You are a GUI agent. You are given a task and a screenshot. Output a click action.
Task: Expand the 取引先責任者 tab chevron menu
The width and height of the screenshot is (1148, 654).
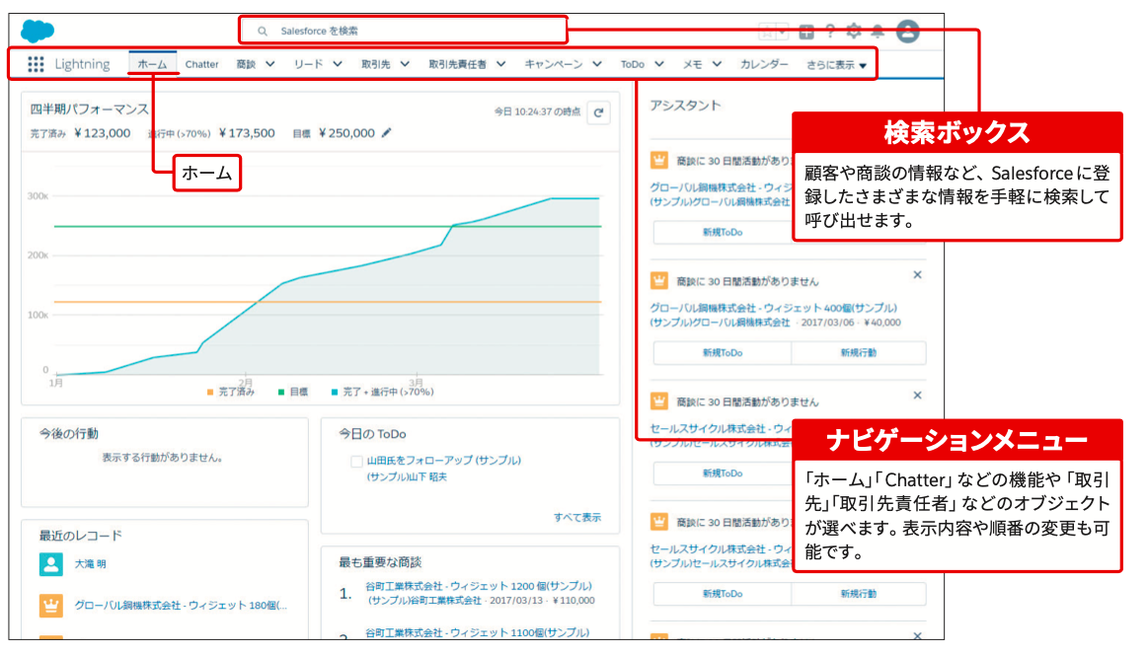click(x=501, y=64)
